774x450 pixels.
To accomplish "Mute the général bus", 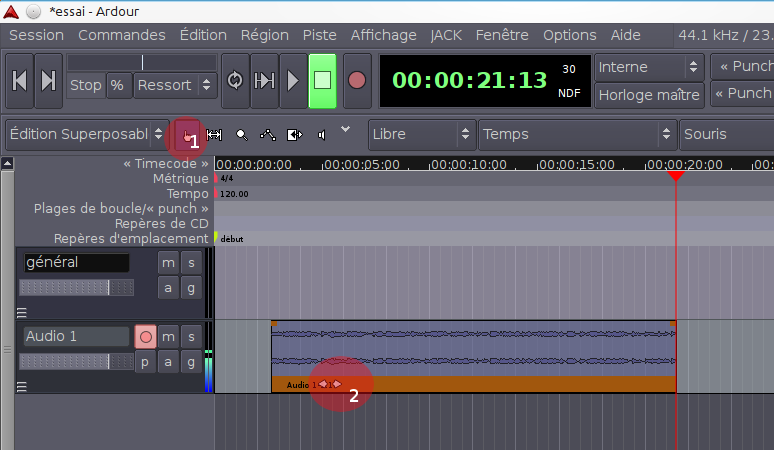I will (x=168, y=263).
